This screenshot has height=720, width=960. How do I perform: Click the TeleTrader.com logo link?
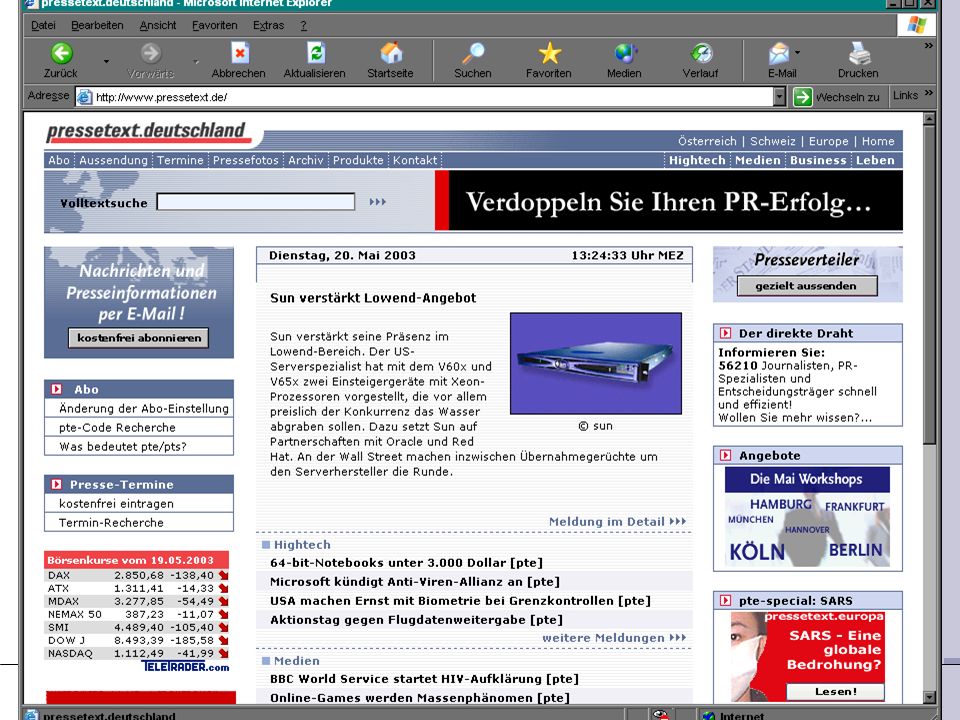pyautogui.click(x=186, y=666)
